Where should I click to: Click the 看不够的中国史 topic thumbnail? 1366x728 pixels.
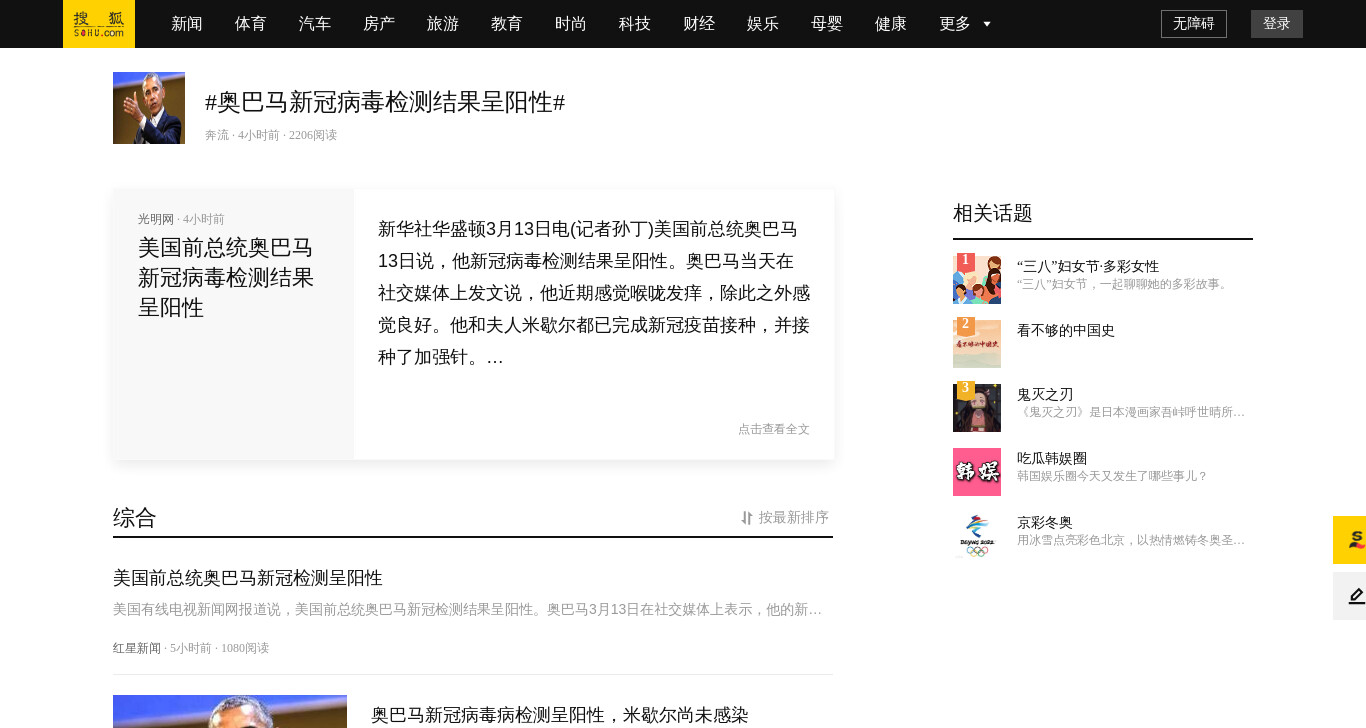(977, 343)
